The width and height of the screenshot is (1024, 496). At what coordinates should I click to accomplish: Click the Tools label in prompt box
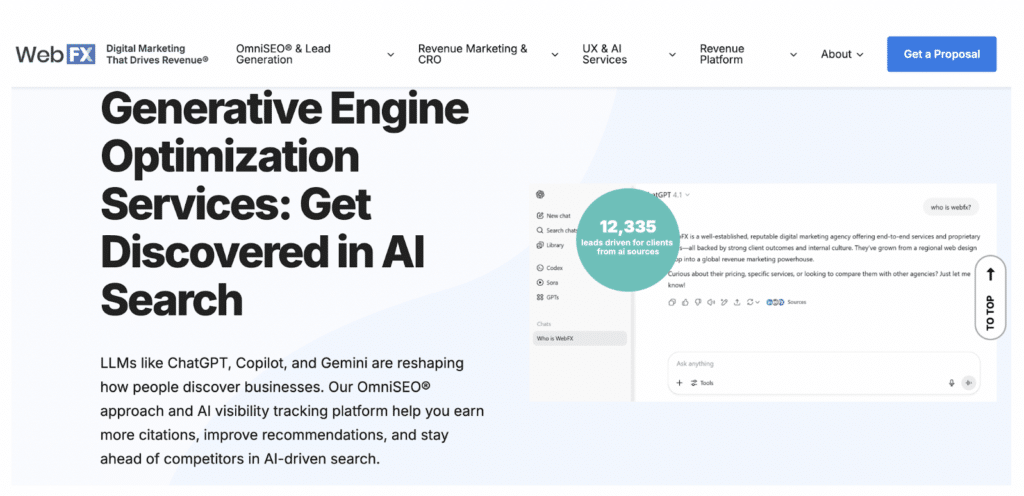point(707,383)
